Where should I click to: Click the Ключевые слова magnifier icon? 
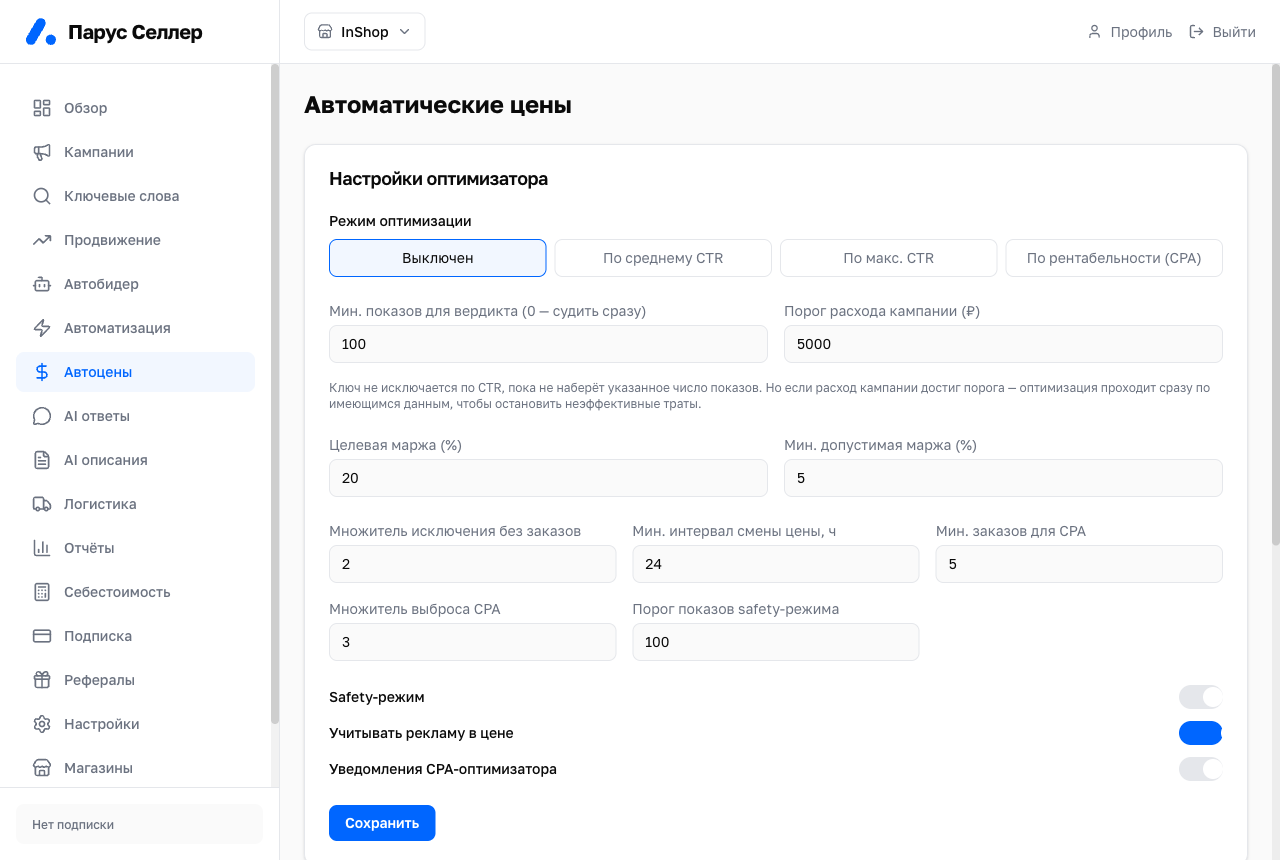[42, 196]
